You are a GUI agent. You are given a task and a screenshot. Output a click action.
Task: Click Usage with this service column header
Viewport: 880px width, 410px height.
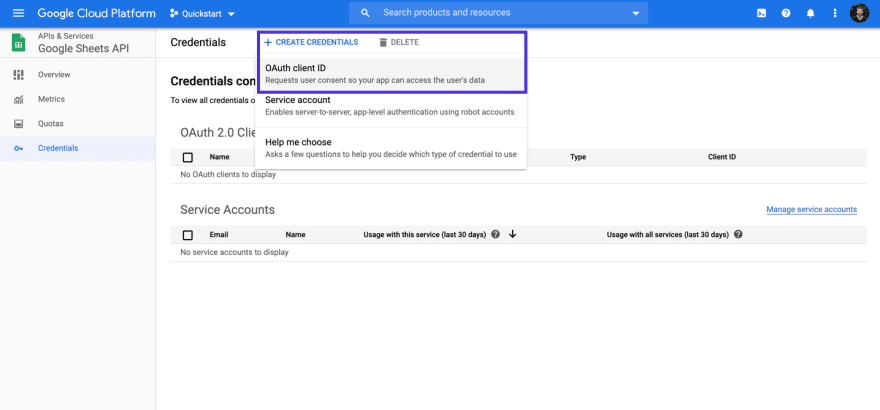point(425,235)
